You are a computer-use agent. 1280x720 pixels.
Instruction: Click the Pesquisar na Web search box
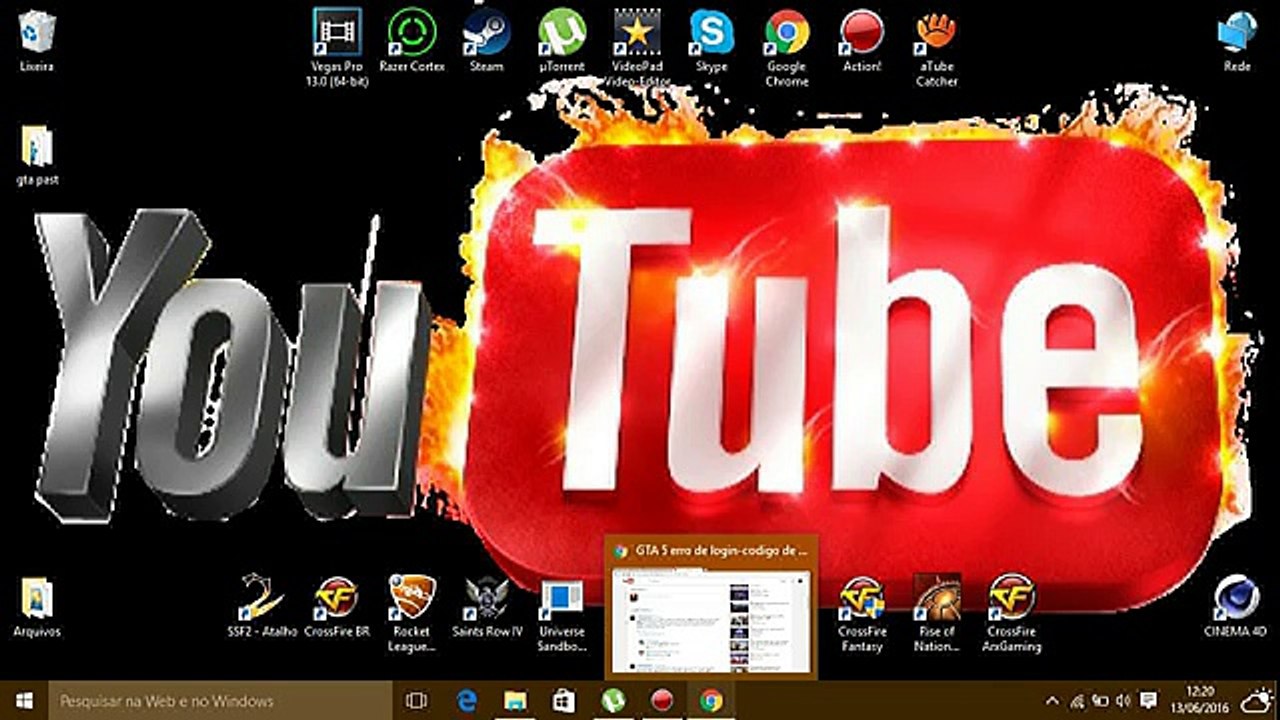pos(220,700)
